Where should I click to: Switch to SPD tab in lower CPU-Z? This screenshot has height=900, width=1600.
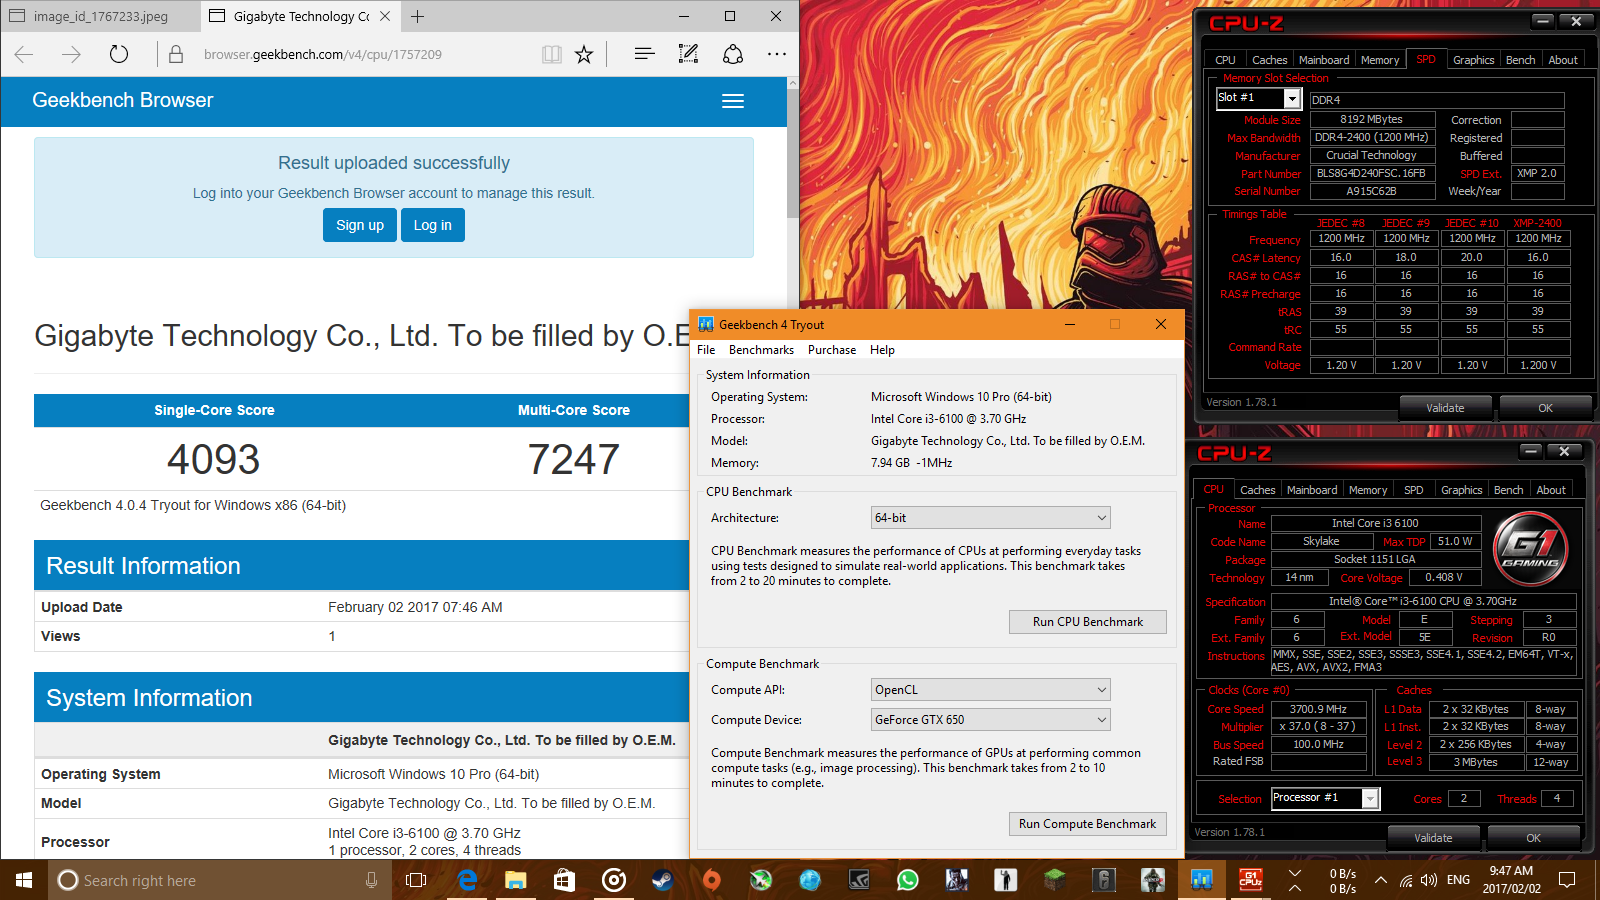(1413, 490)
